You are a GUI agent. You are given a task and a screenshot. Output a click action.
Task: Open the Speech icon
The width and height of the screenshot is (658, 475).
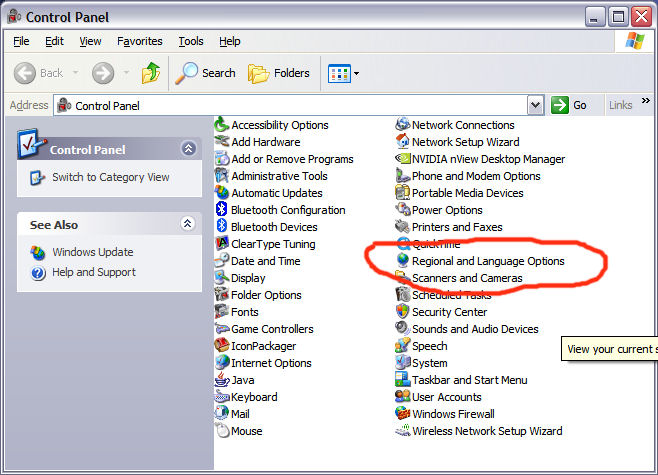tap(402, 346)
